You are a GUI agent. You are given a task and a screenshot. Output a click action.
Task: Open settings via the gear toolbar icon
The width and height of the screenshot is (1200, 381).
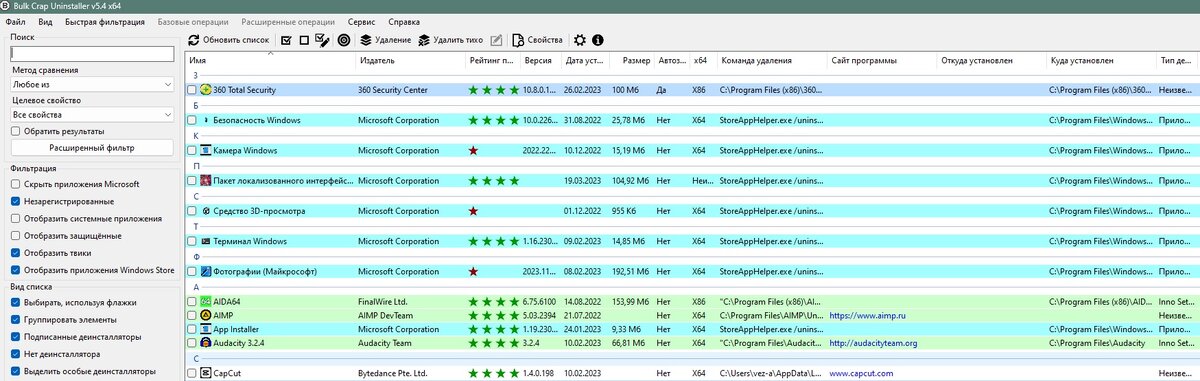point(580,40)
